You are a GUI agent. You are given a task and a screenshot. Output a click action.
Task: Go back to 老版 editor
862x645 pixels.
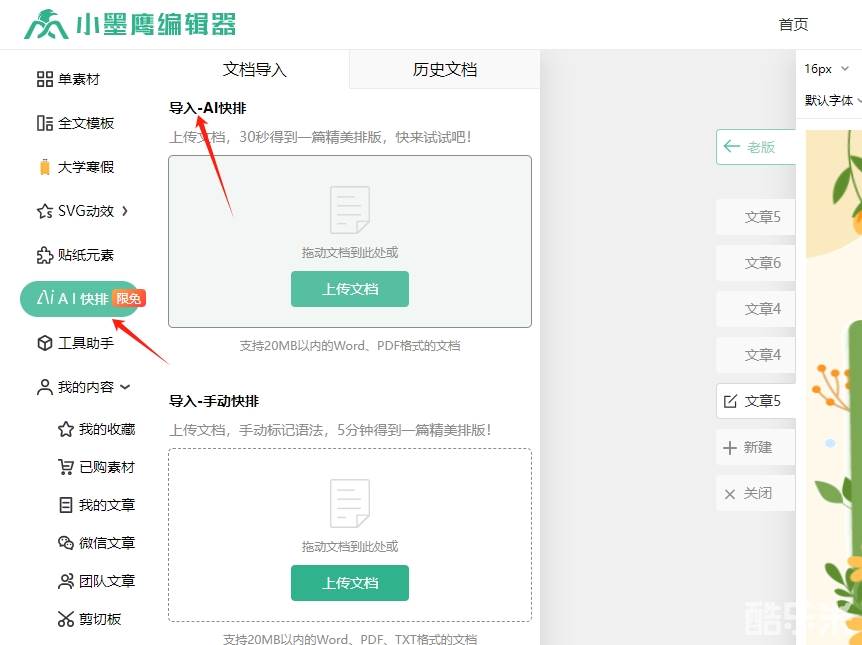click(x=754, y=147)
